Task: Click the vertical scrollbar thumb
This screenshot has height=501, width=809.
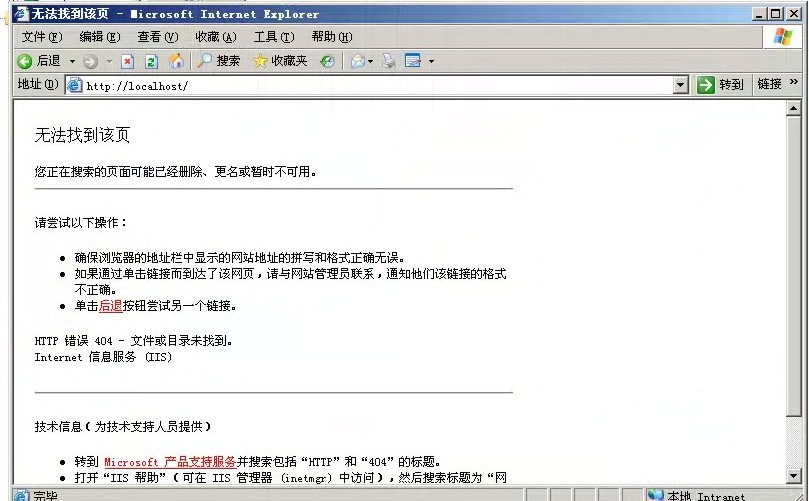Action: click(794, 266)
